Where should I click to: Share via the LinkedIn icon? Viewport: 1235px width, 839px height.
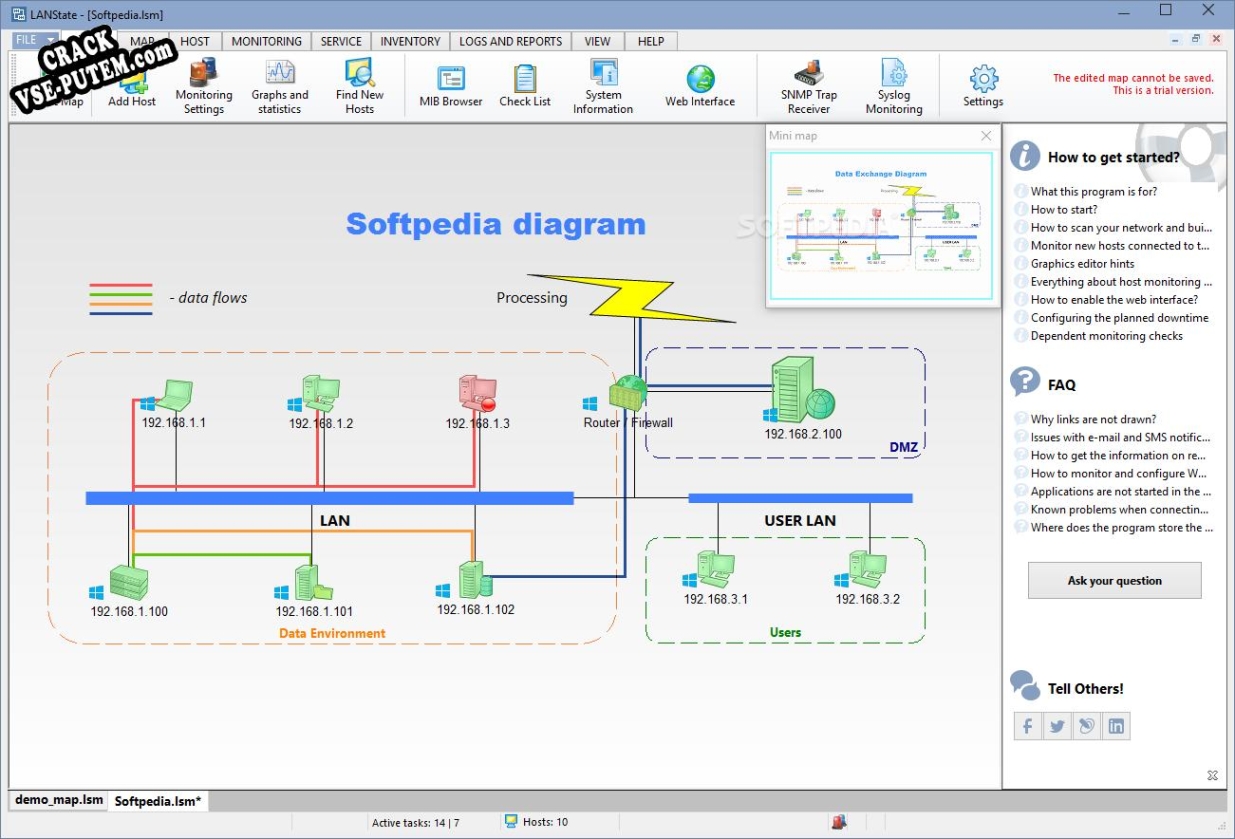point(1116,727)
